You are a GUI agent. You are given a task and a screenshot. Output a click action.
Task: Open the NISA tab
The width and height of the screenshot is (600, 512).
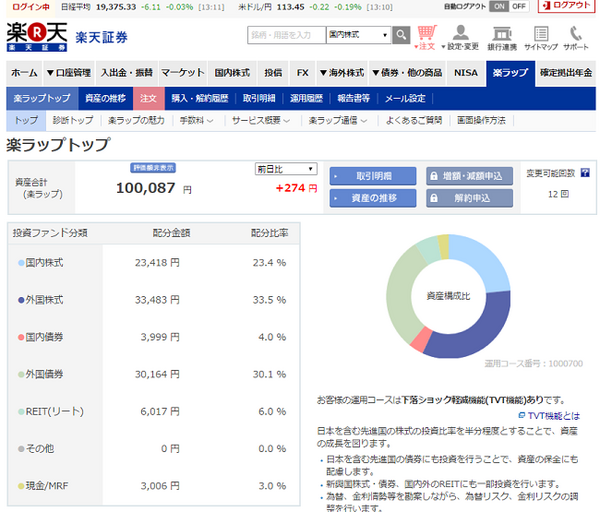(x=466, y=73)
